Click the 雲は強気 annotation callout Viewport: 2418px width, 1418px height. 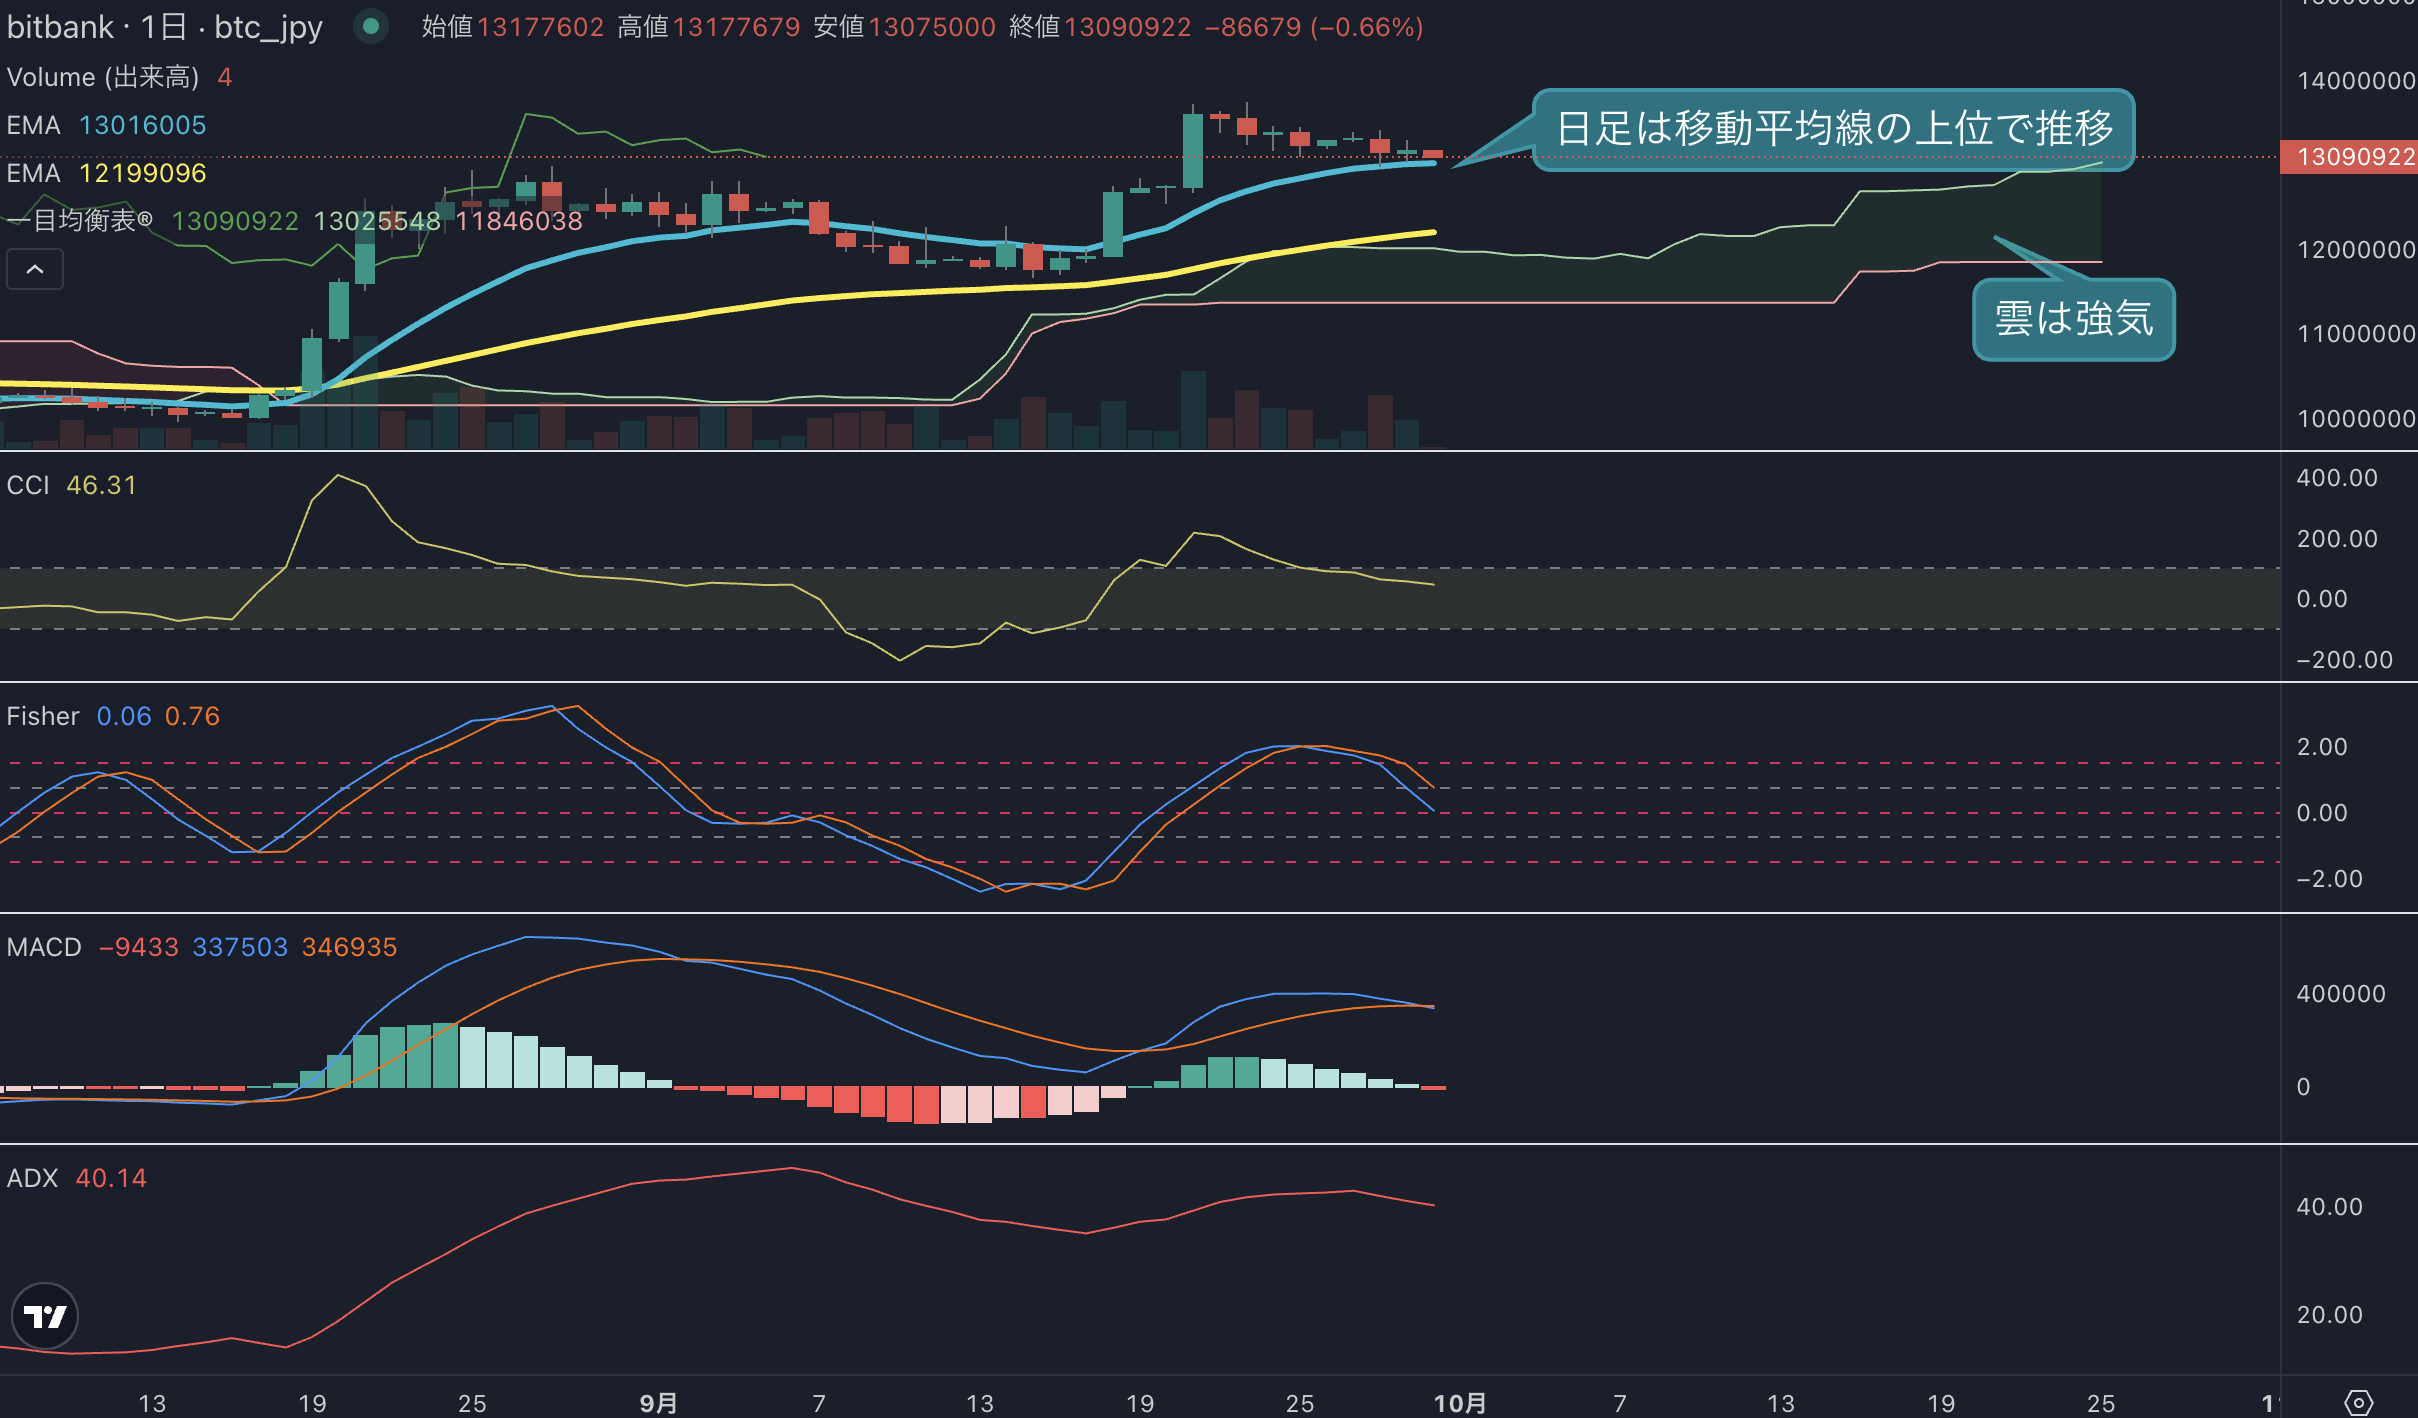coord(2074,319)
